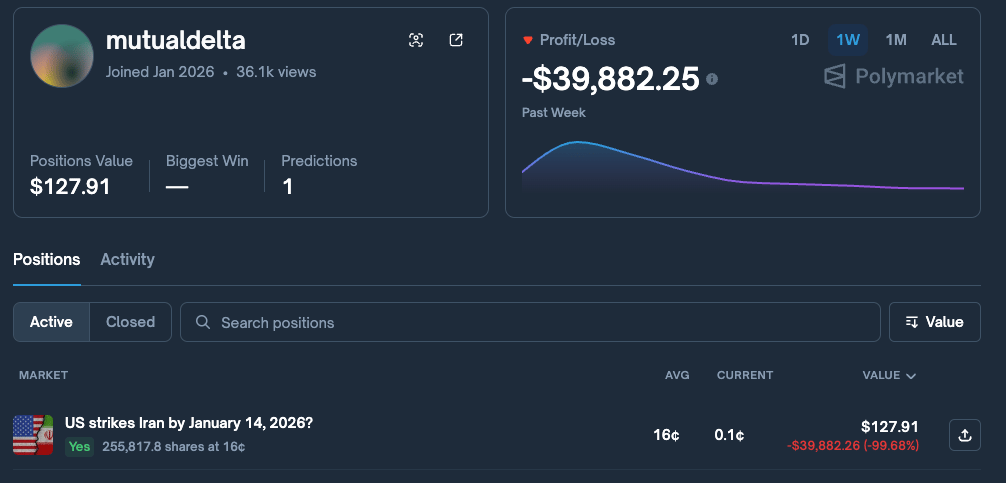
Task: Open the external link icon beside the username
Action: (x=456, y=40)
